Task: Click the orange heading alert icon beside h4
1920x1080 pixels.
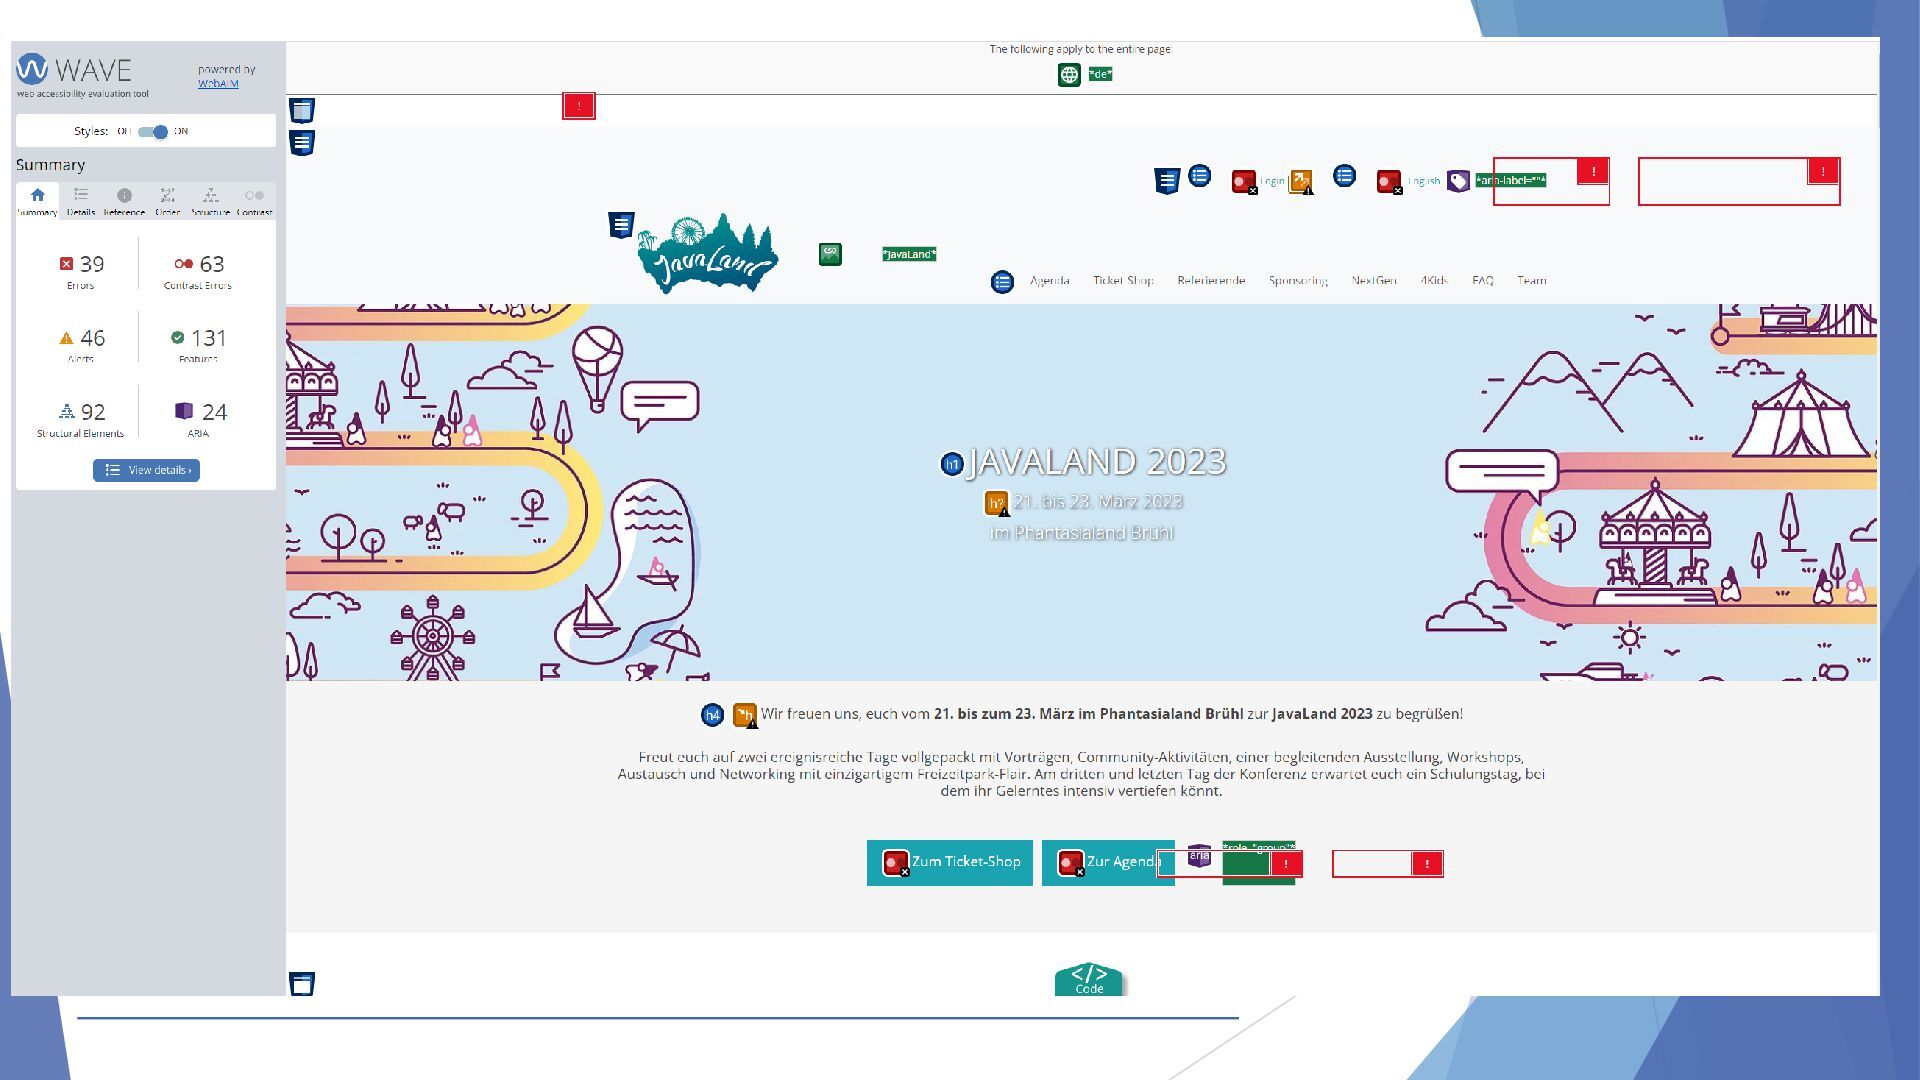Action: tap(745, 715)
